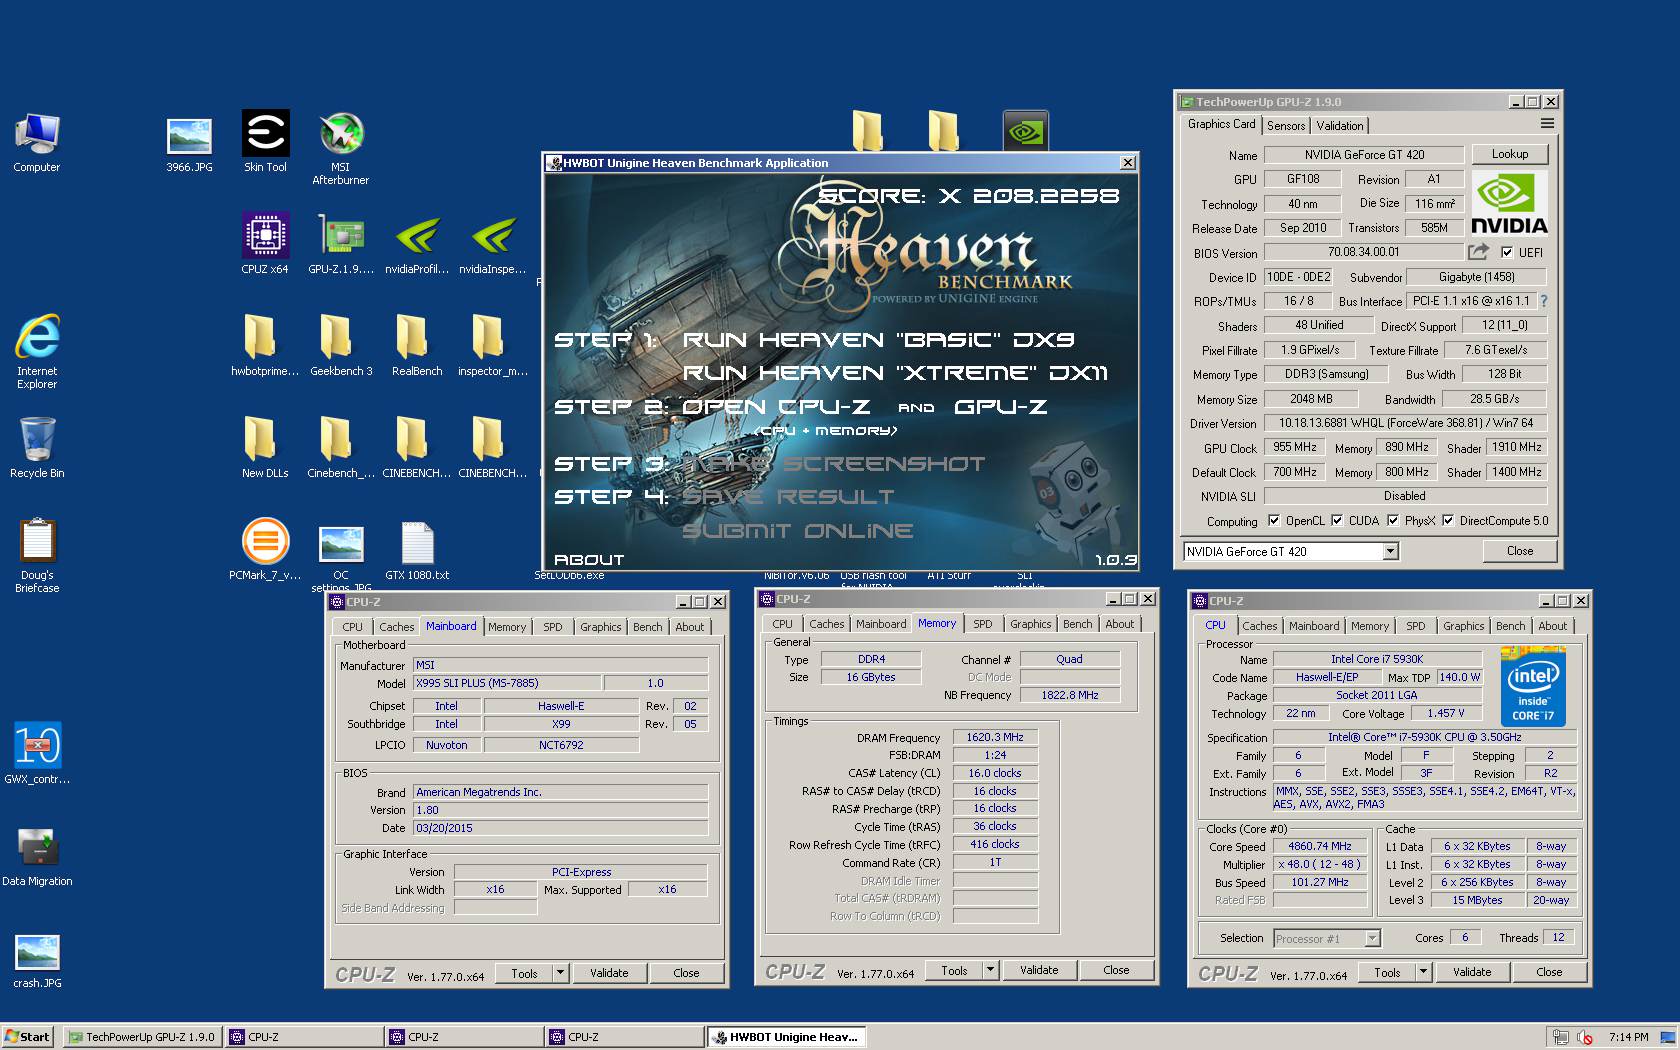The image size is (1680, 1050).
Task: Click OPEN CPU-Z in Heaven step 2
Action: (x=776, y=407)
